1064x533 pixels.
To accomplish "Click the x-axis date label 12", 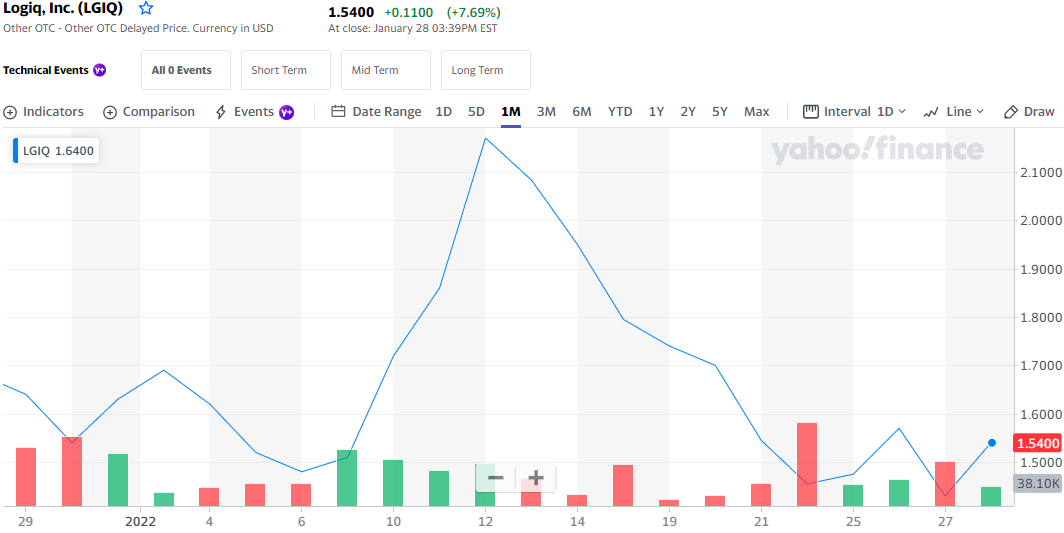I will (485, 522).
